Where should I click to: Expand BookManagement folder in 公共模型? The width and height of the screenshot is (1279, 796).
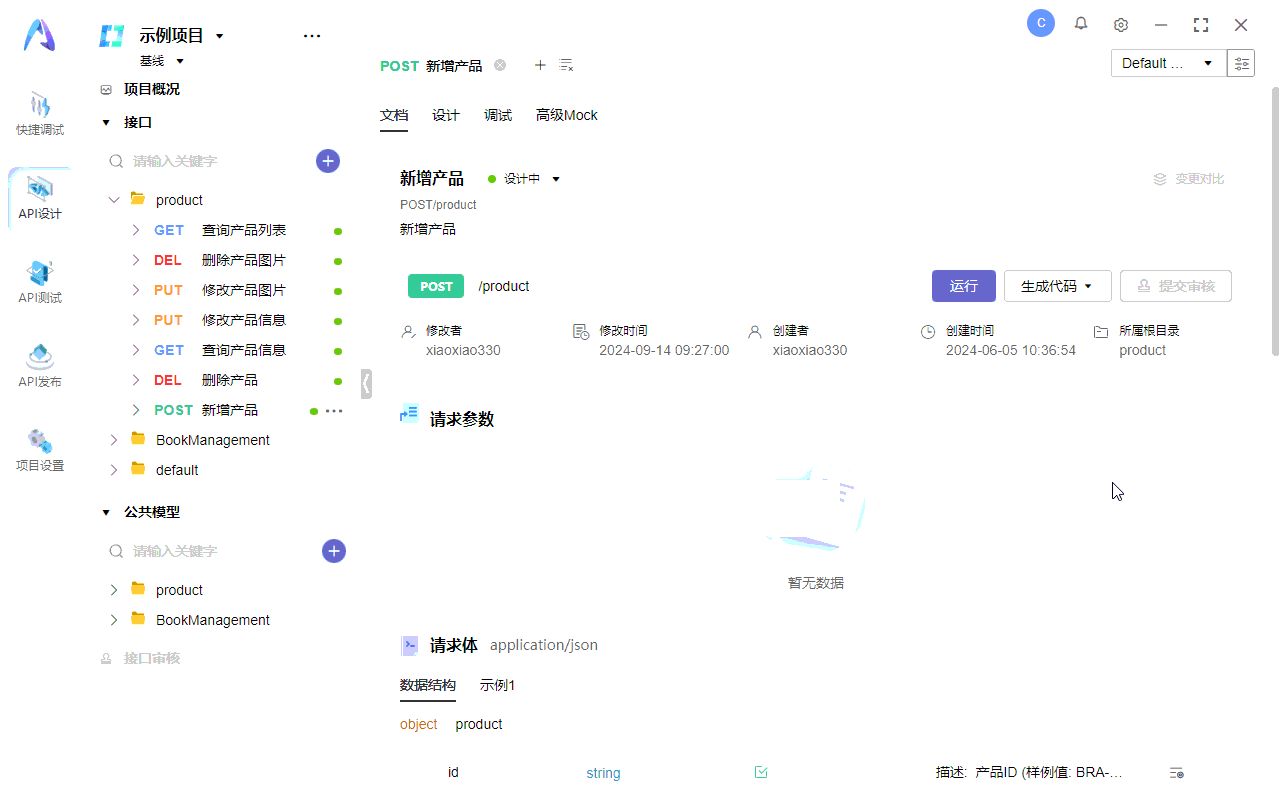(113, 620)
